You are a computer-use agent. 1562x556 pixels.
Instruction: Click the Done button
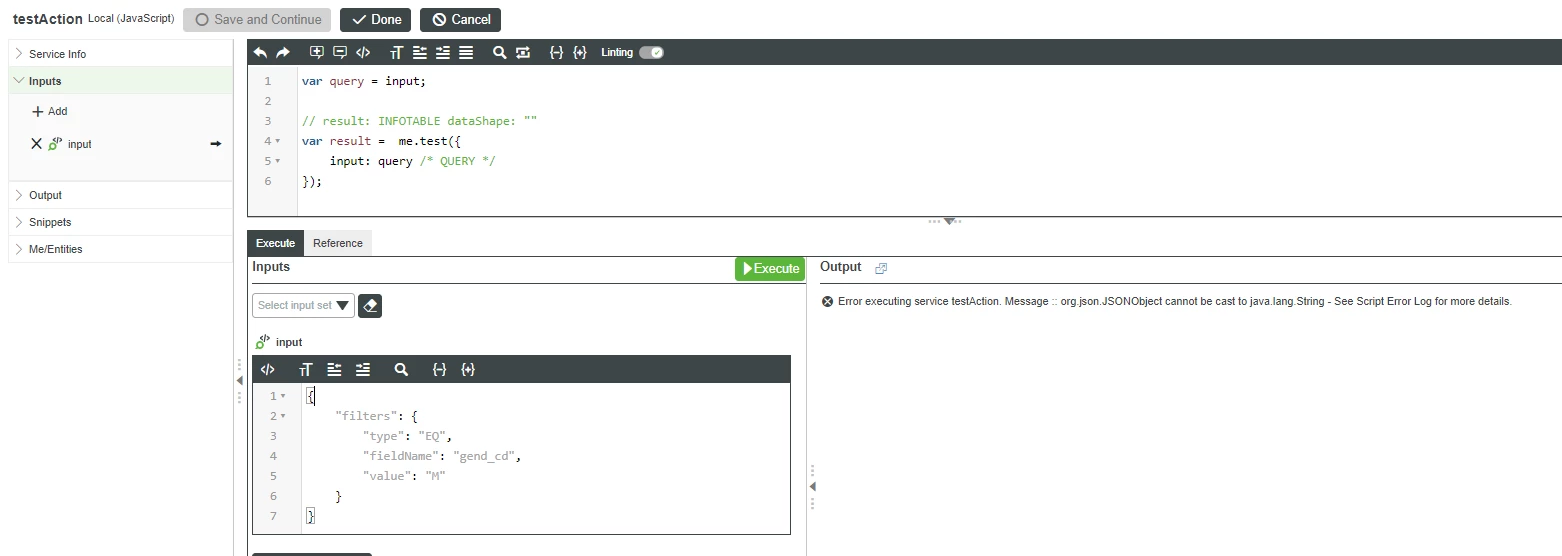(x=376, y=19)
